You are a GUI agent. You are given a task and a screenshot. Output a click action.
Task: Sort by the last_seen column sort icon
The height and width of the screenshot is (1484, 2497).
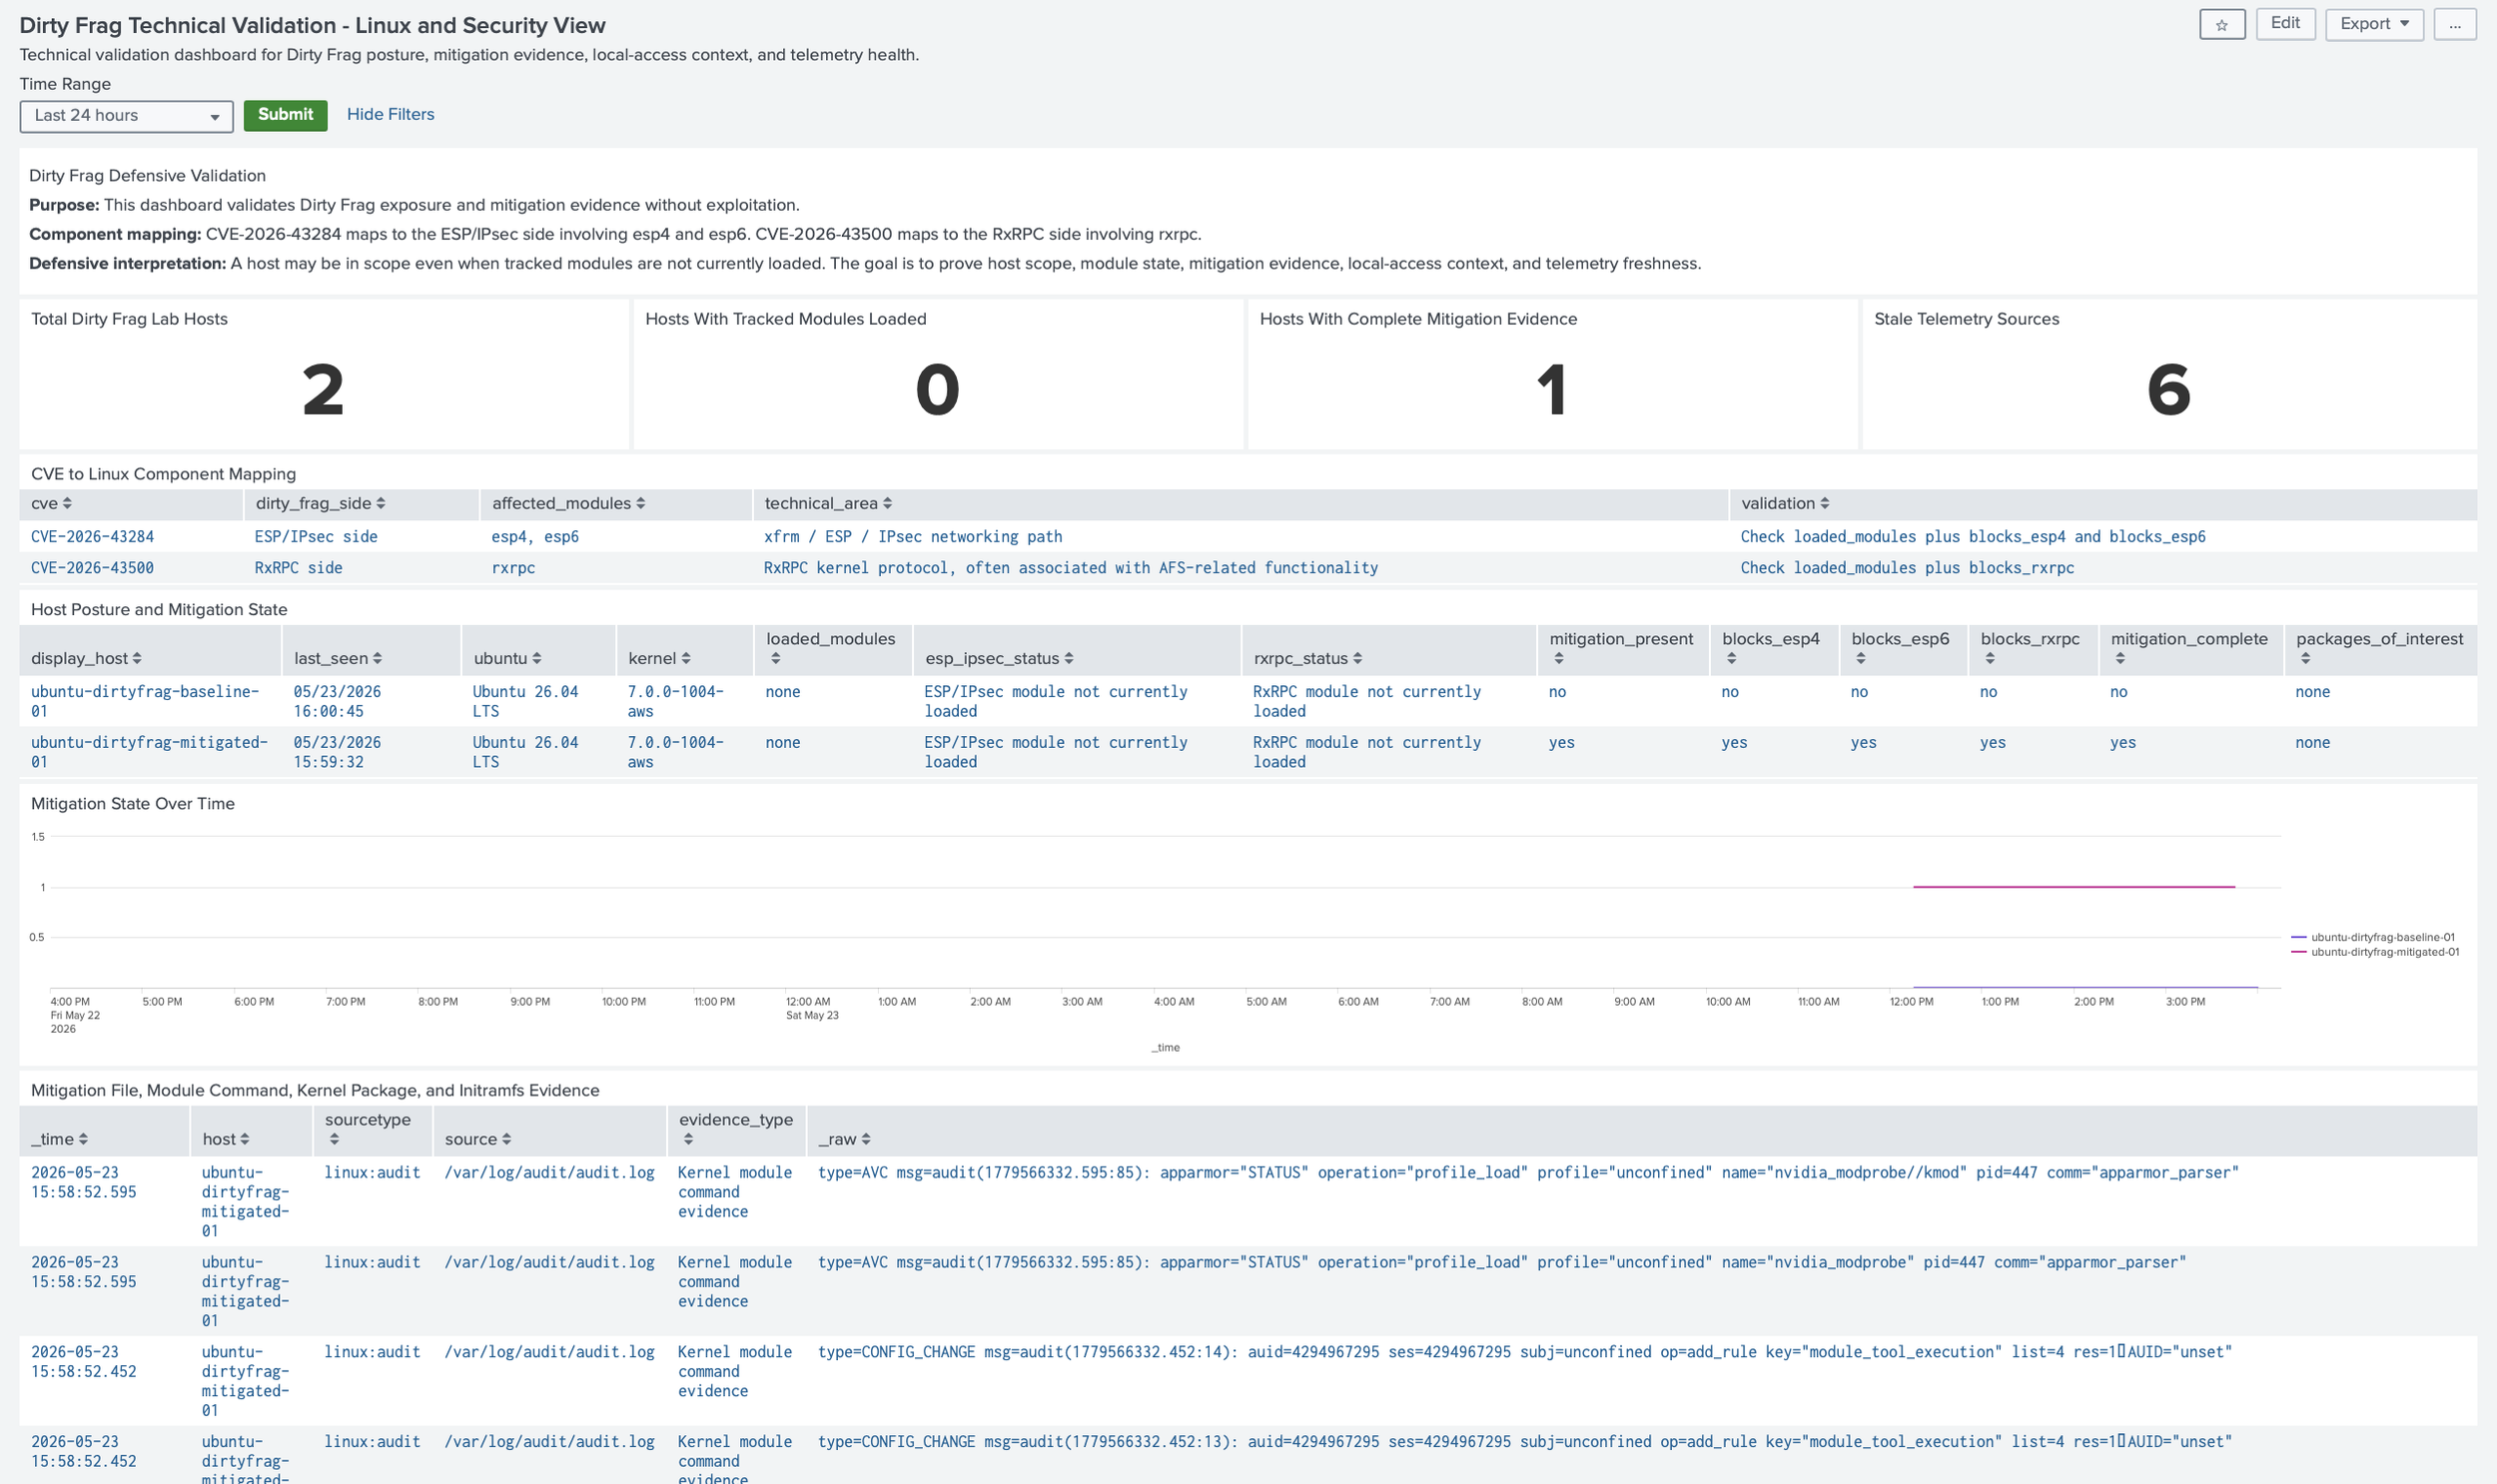pos(377,658)
